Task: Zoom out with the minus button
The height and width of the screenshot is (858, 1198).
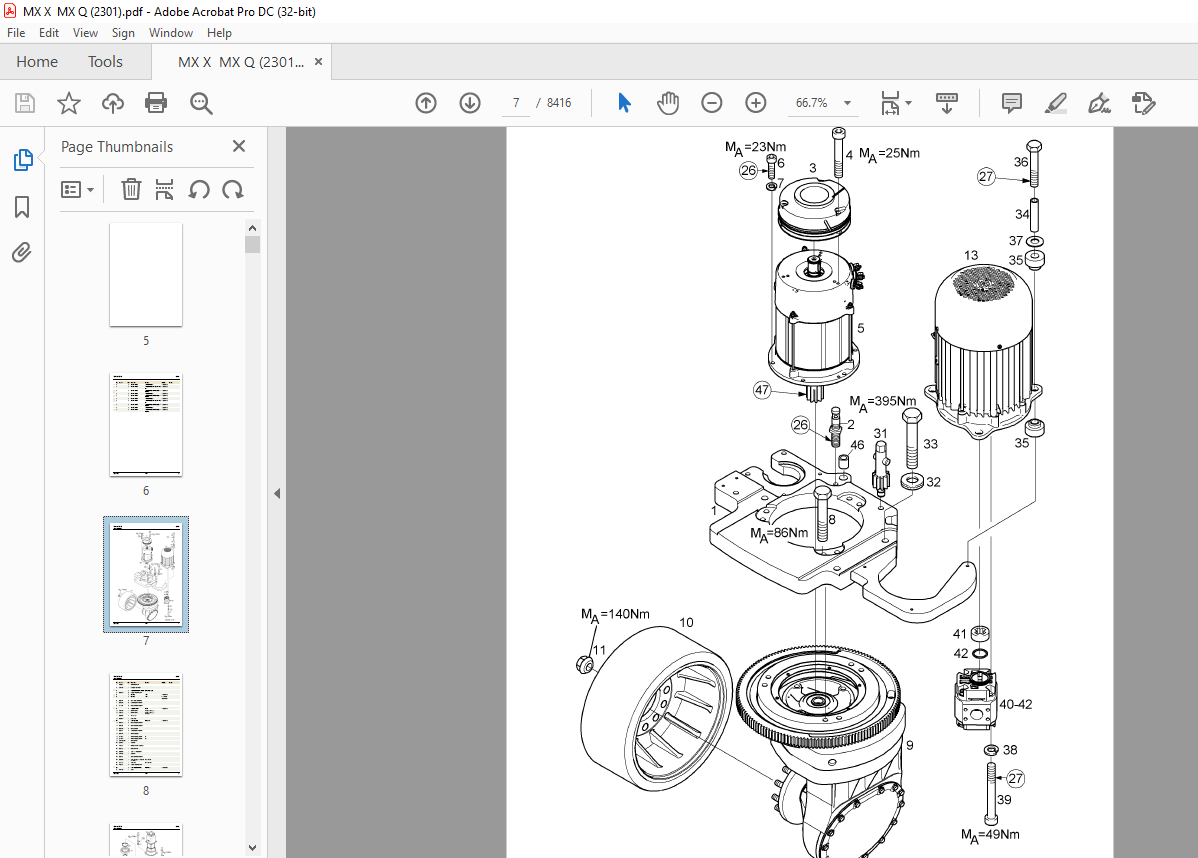Action: [x=711, y=103]
